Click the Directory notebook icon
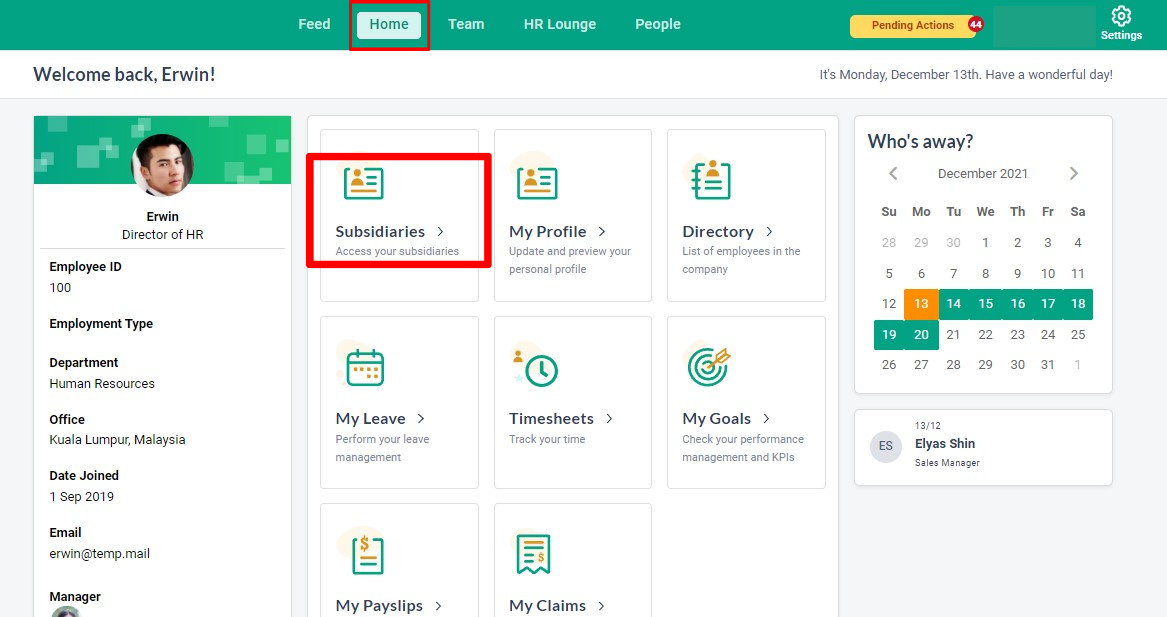1167x617 pixels. point(711,179)
